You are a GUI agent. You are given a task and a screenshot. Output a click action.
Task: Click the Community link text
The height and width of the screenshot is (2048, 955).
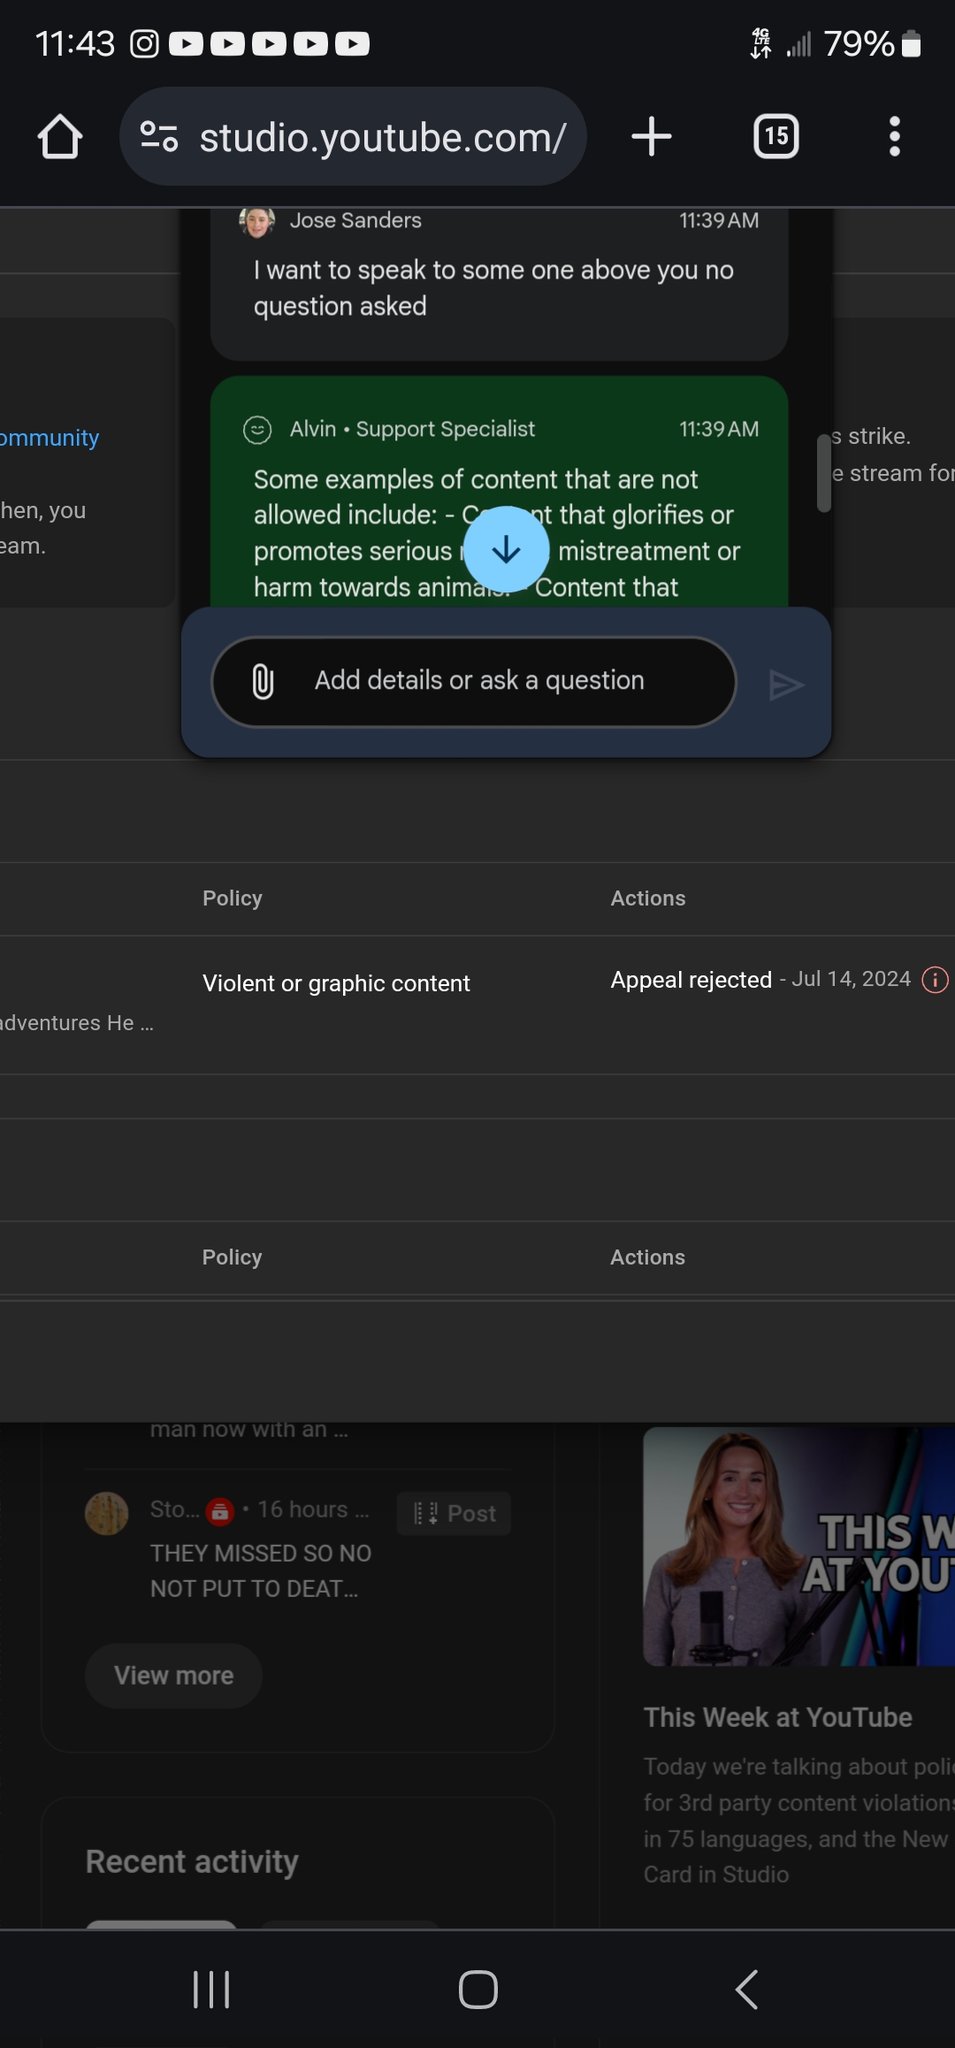49,438
